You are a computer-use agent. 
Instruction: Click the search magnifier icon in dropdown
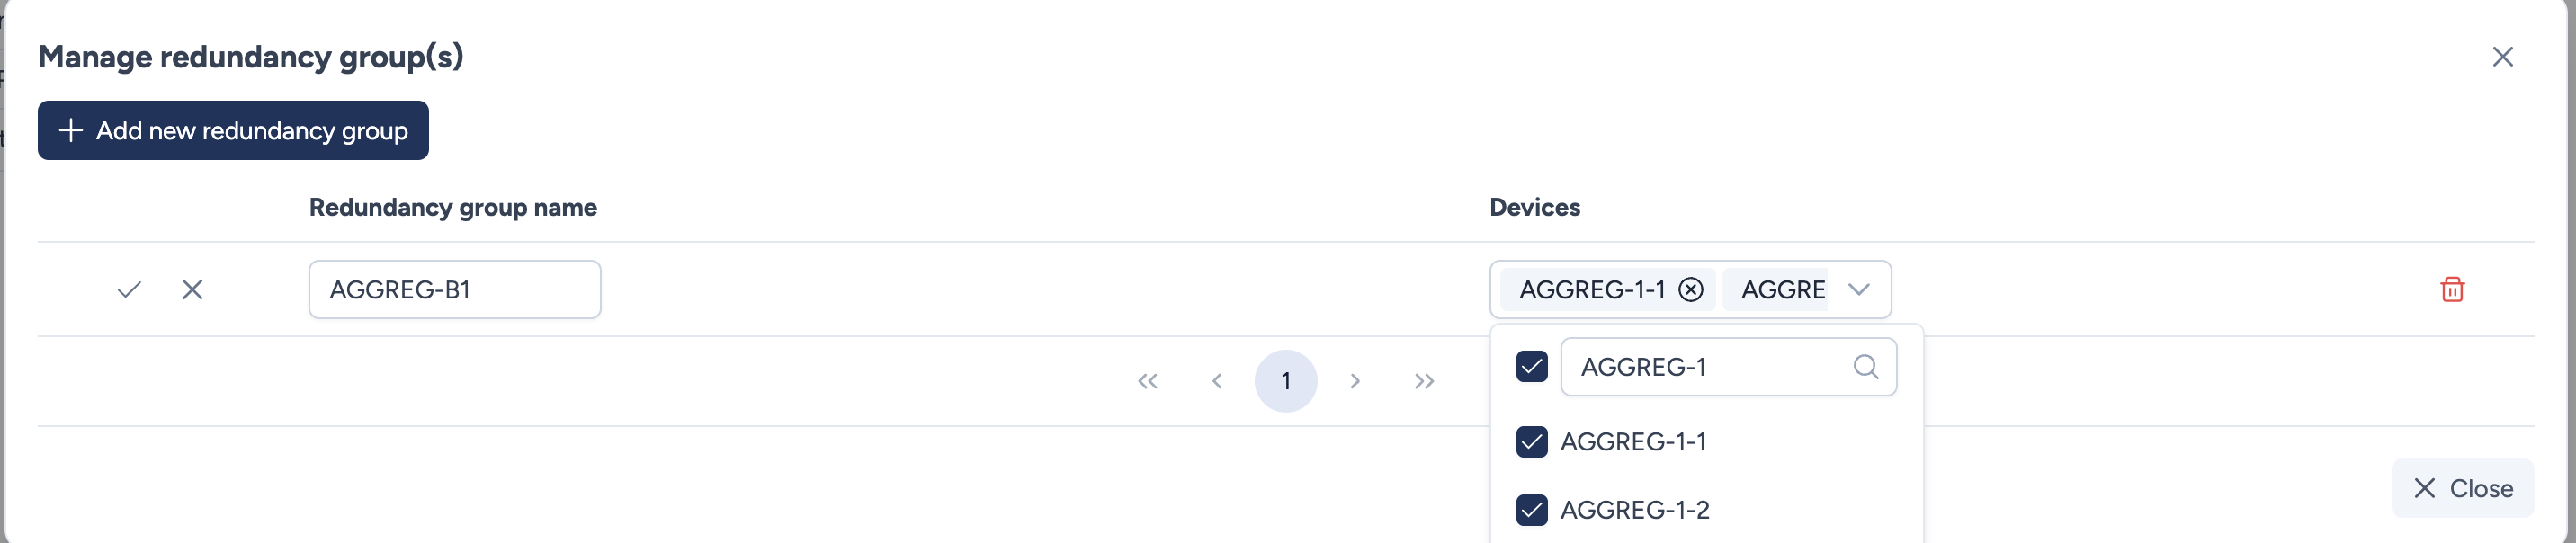pyautogui.click(x=1865, y=367)
